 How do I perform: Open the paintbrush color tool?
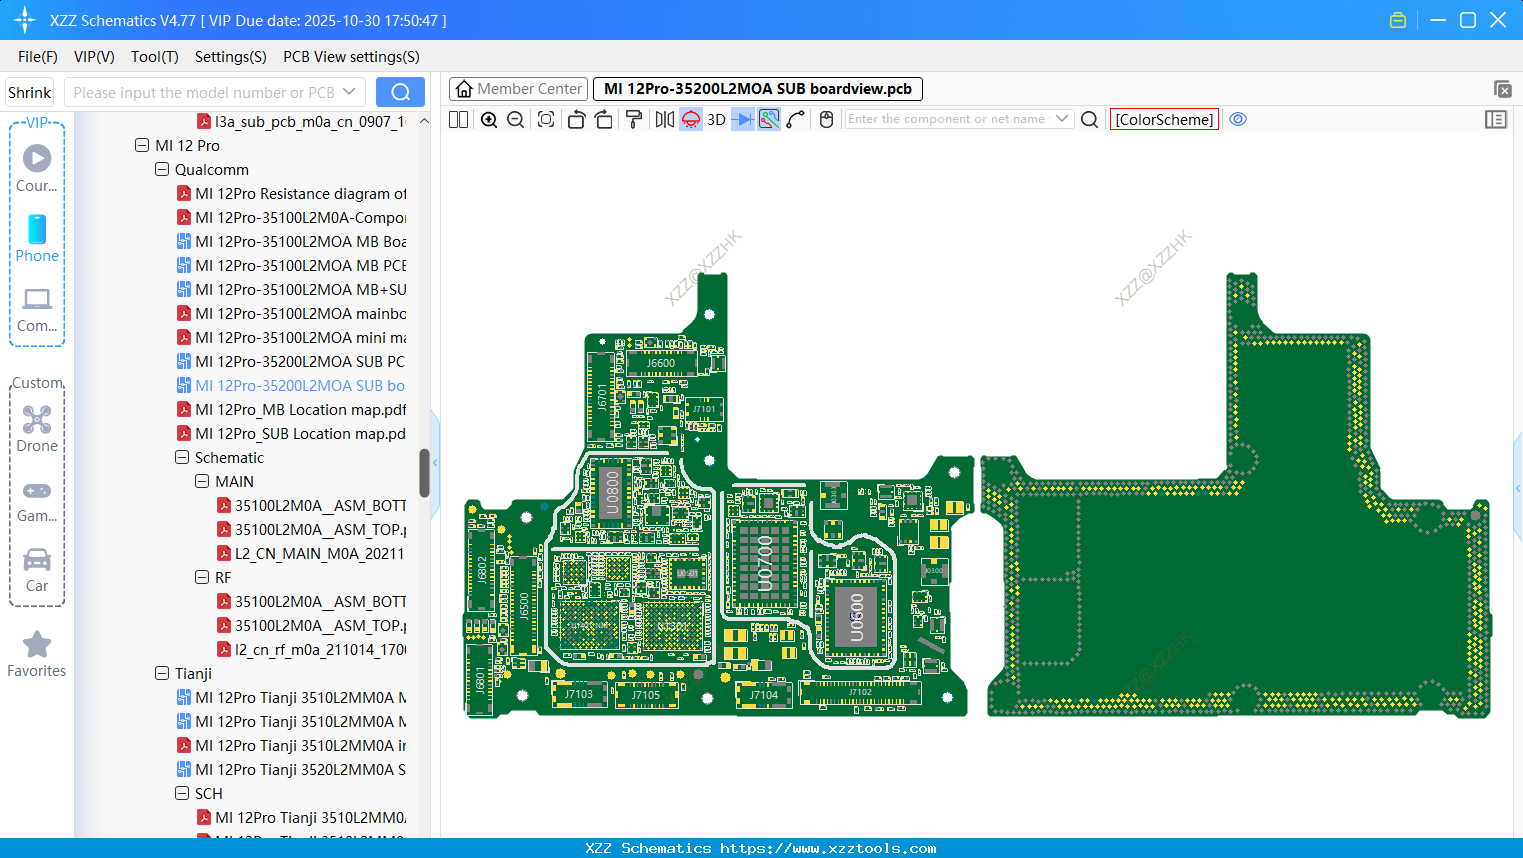point(632,119)
